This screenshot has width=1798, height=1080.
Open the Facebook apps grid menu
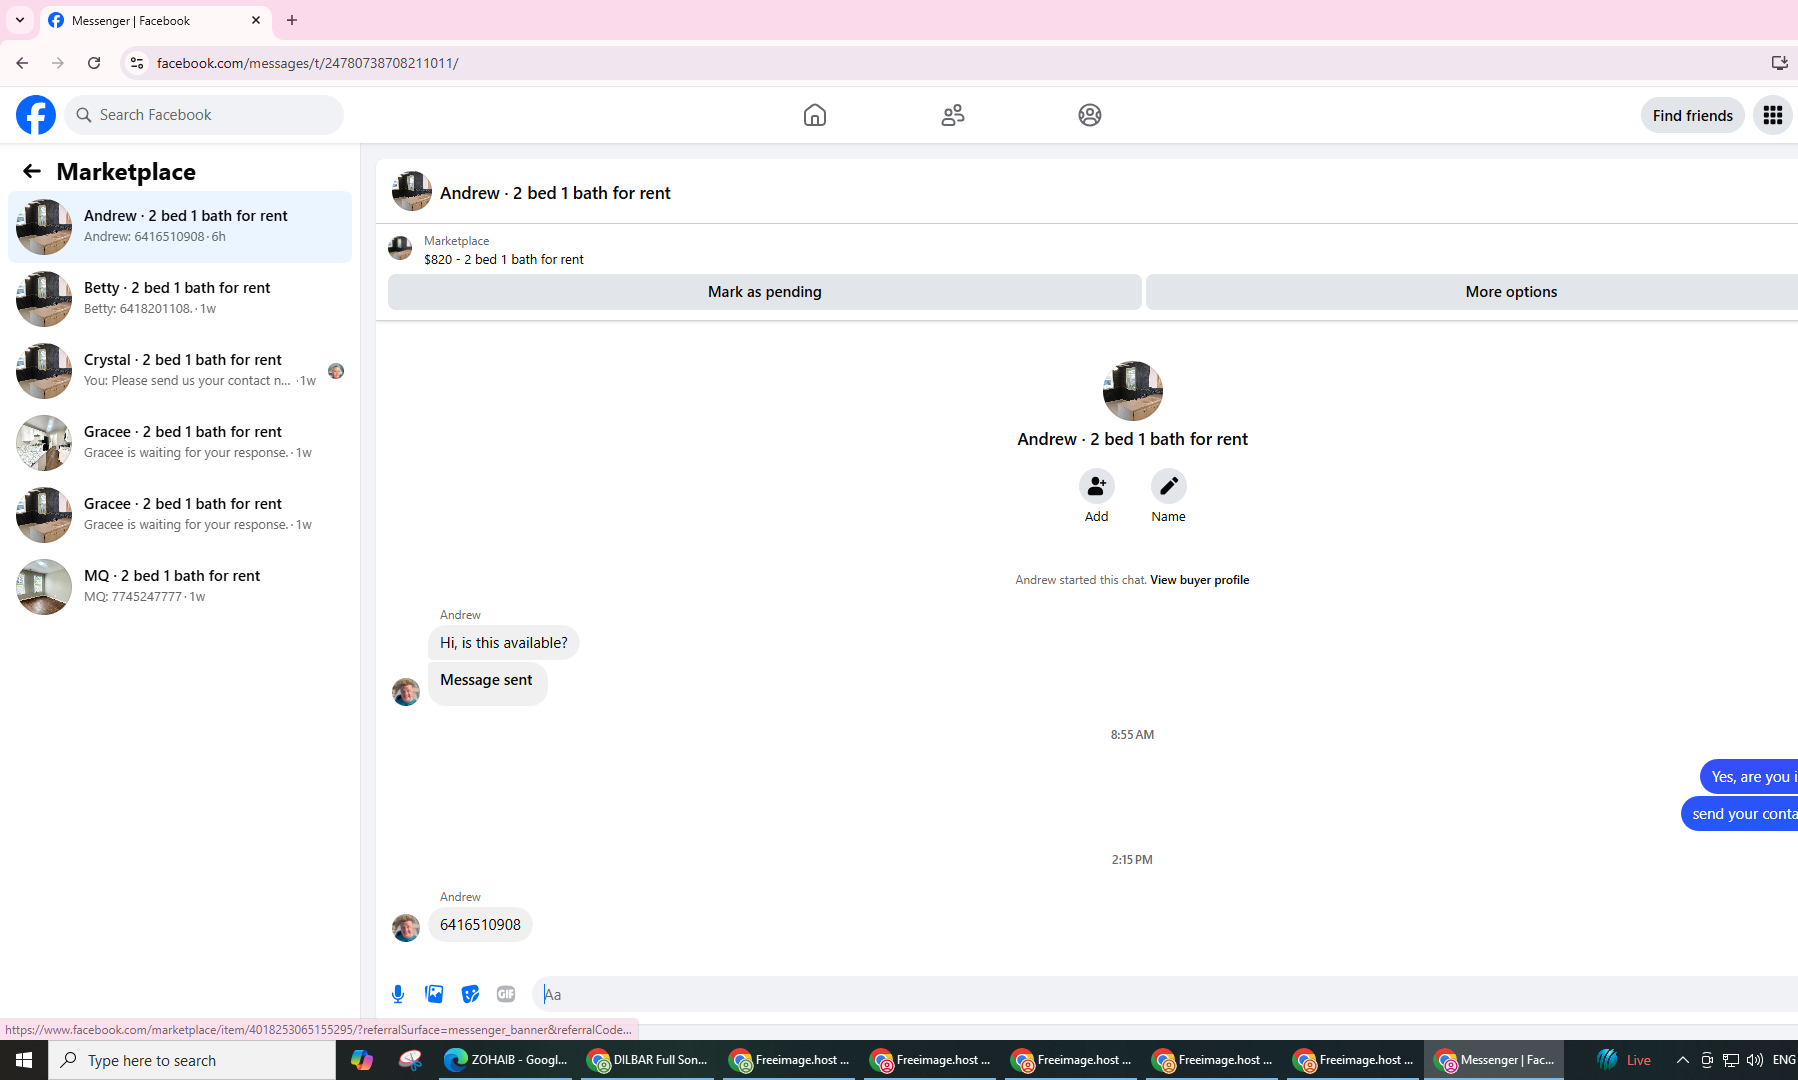tap(1773, 115)
